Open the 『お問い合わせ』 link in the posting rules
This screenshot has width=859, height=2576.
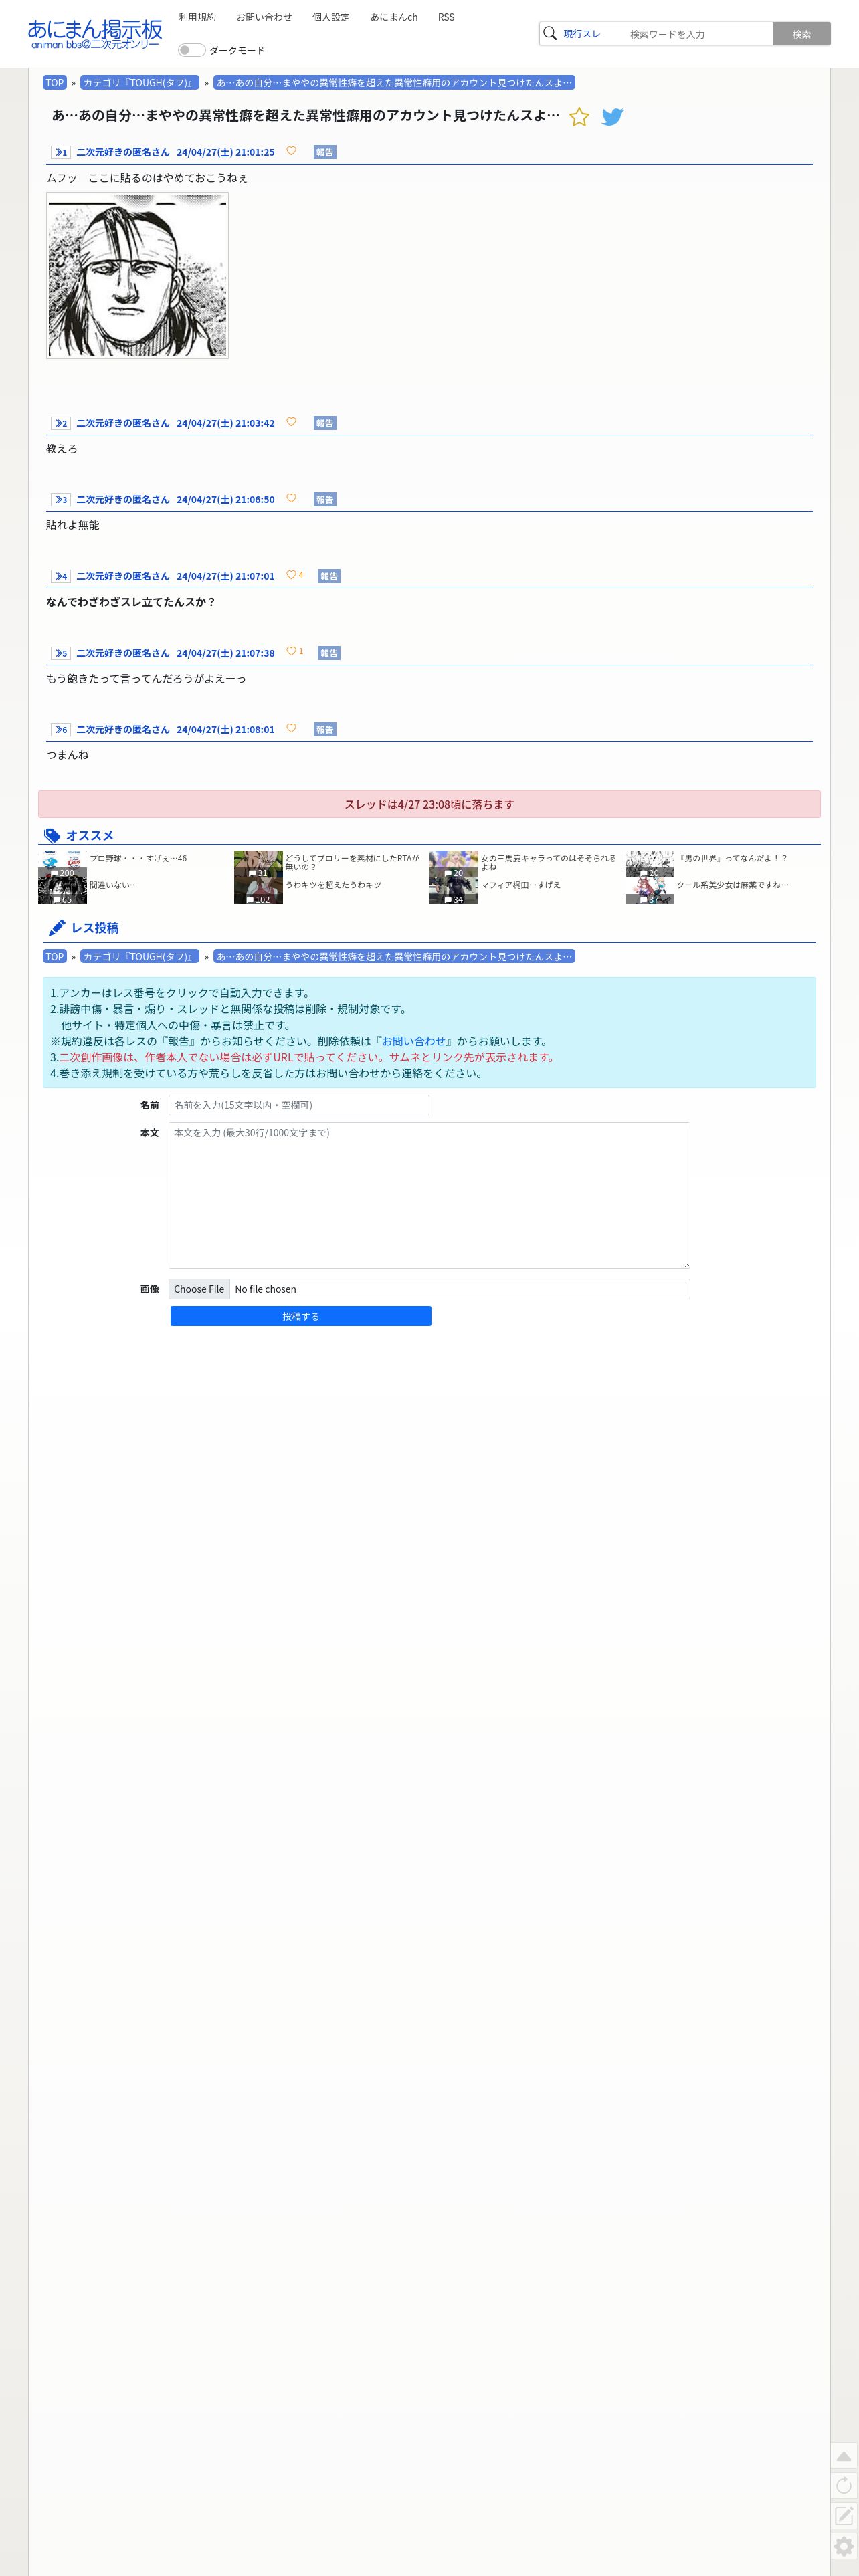coord(414,1041)
